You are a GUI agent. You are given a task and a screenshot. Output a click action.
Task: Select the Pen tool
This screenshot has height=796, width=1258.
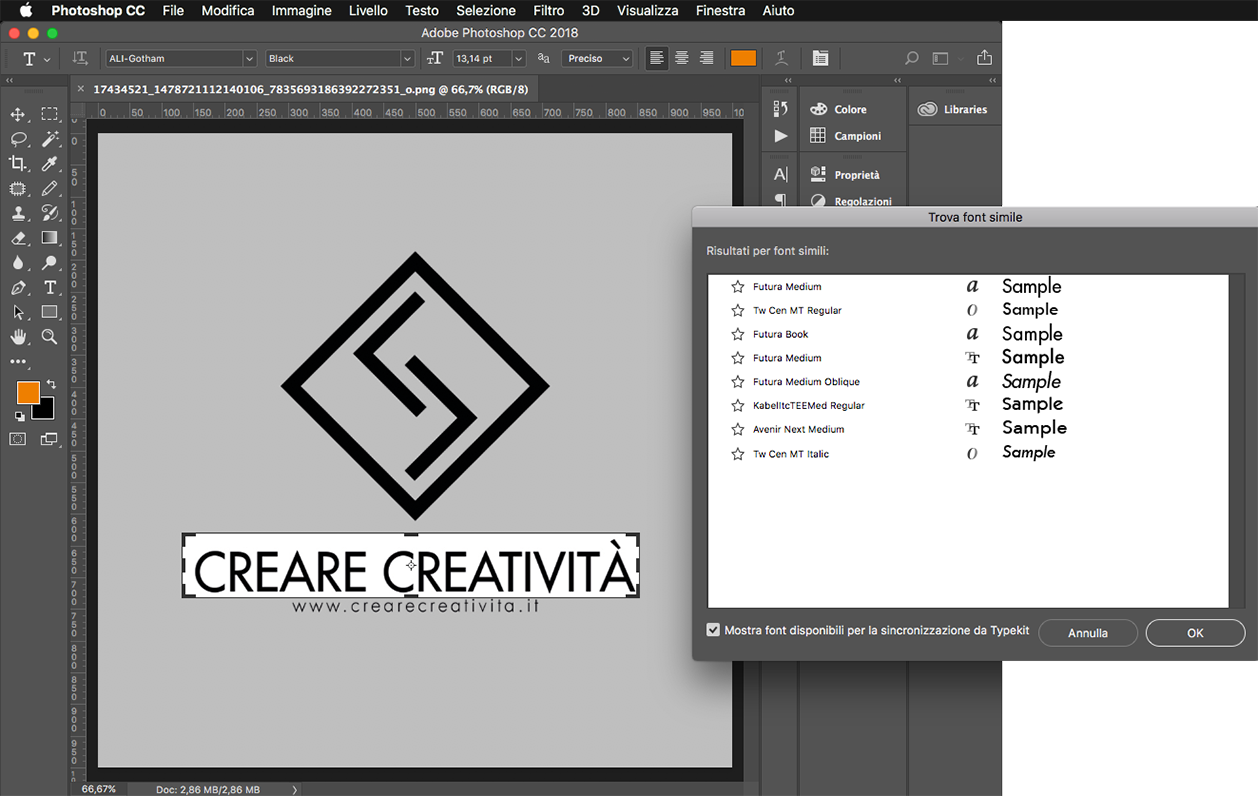(x=18, y=288)
